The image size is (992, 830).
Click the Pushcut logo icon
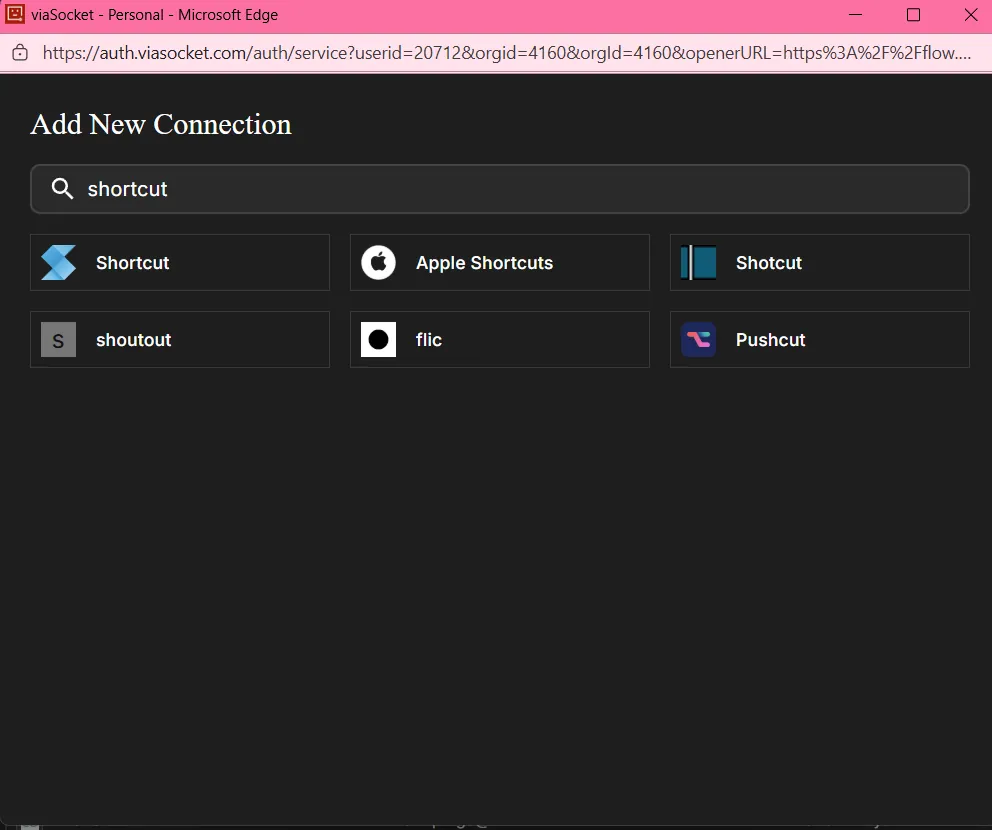pos(698,340)
